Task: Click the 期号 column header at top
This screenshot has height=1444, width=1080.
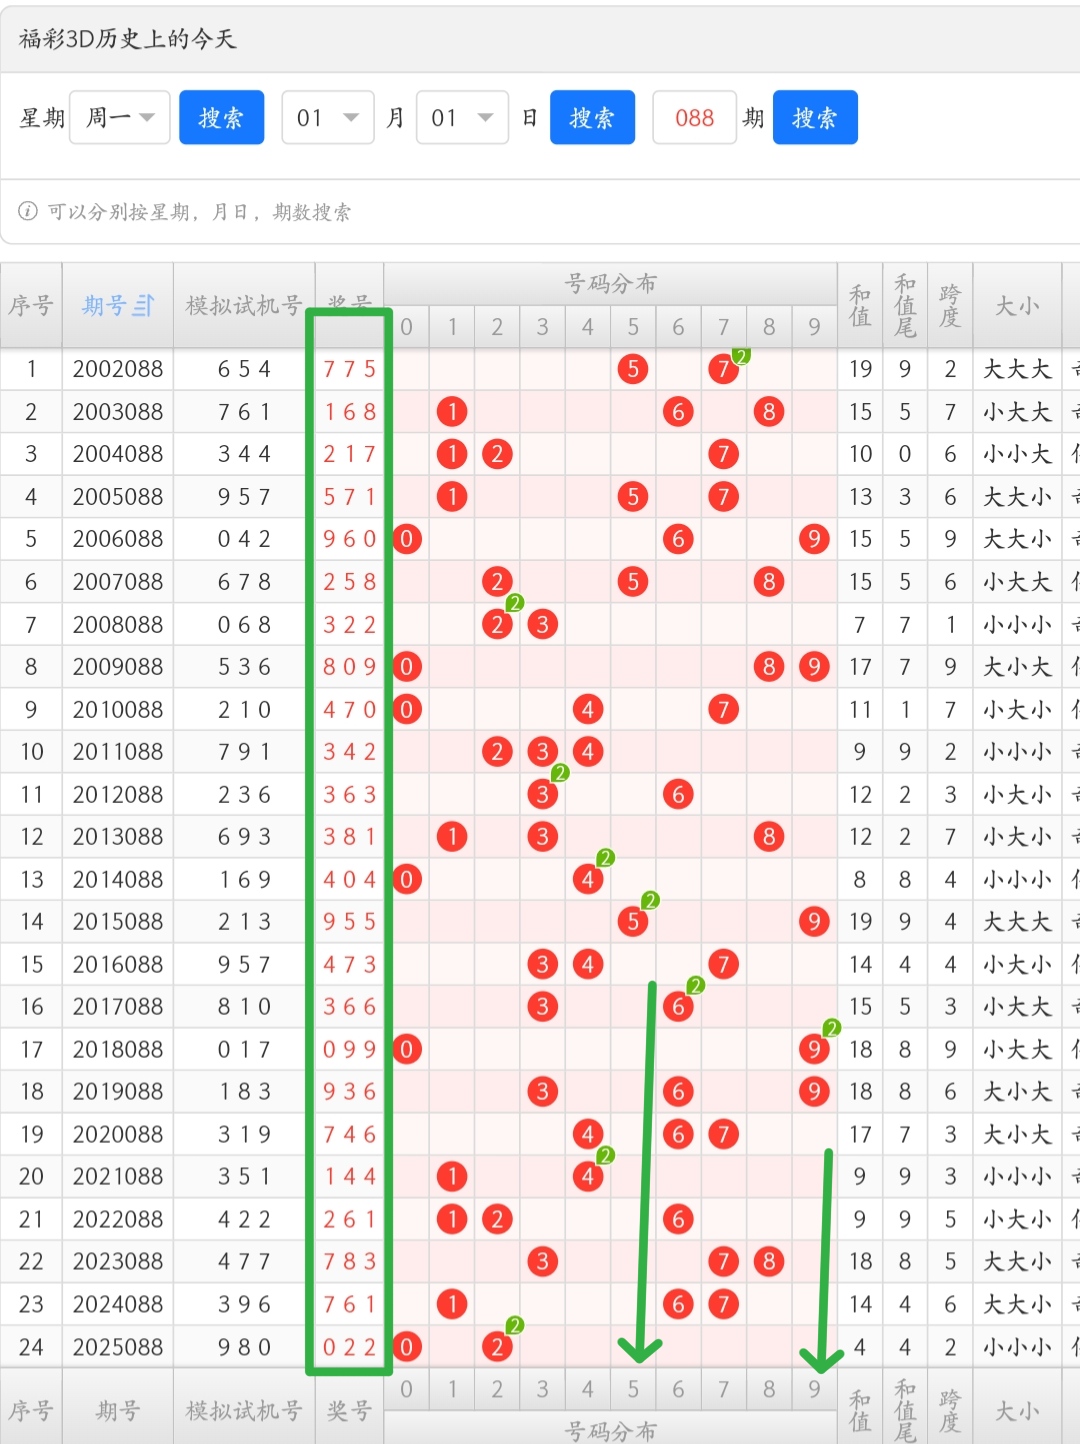Action: pos(105,306)
